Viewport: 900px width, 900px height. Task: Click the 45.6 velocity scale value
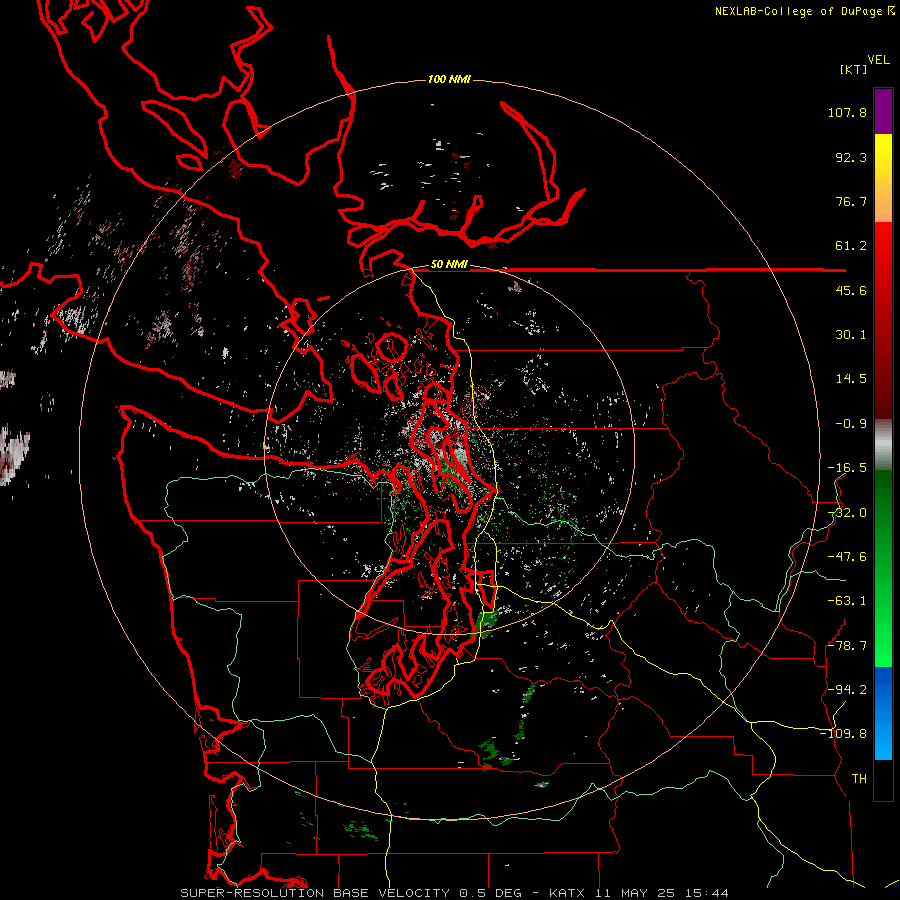click(x=851, y=290)
